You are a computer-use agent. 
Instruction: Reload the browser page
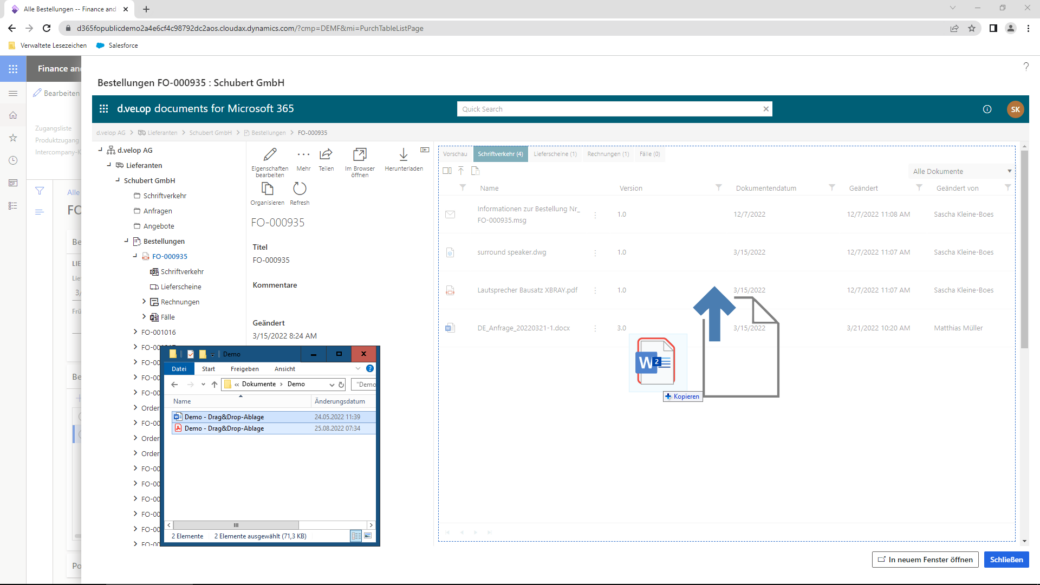[x=46, y=29]
